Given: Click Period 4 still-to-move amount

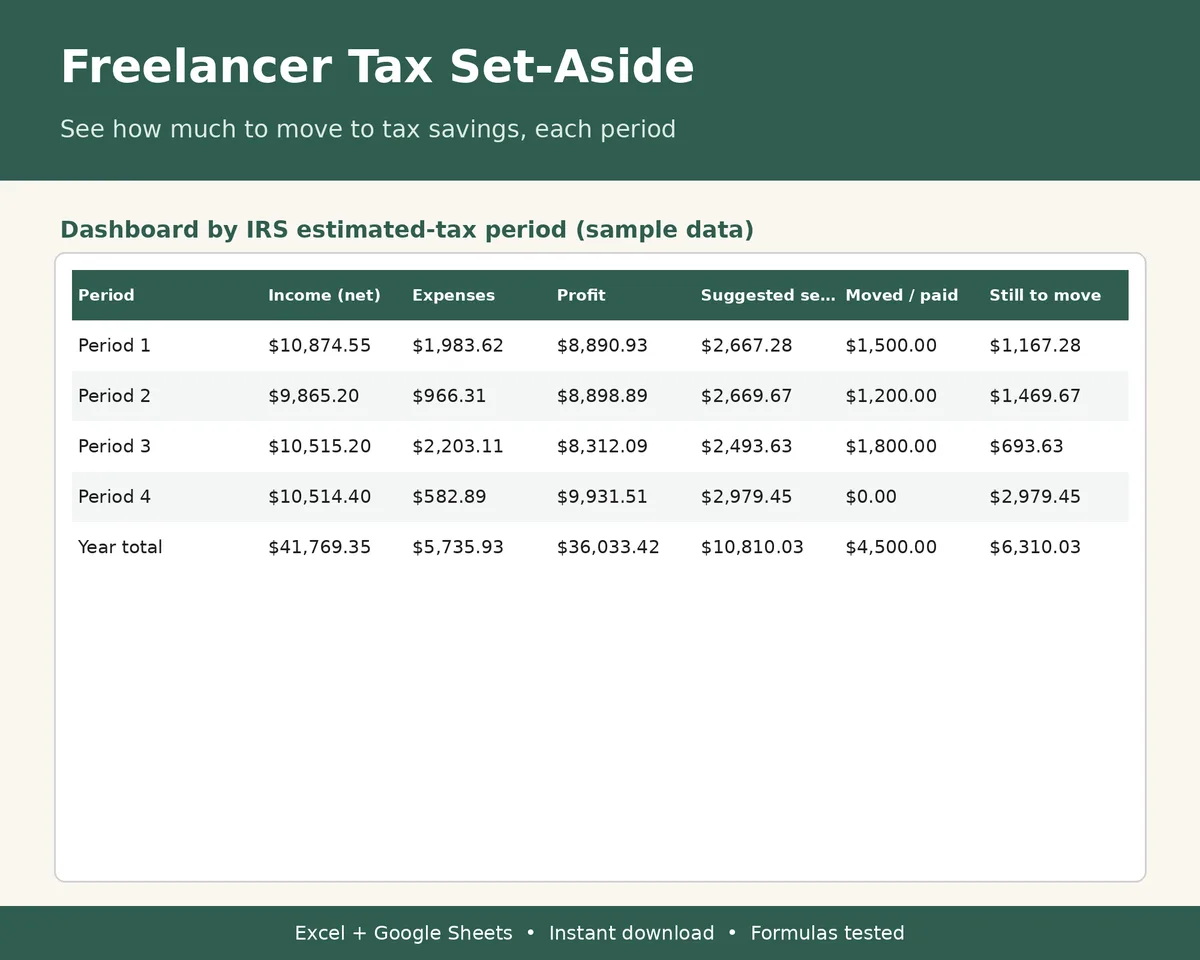Looking at the screenshot, I should pyautogui.click(x=1035, y=496).
